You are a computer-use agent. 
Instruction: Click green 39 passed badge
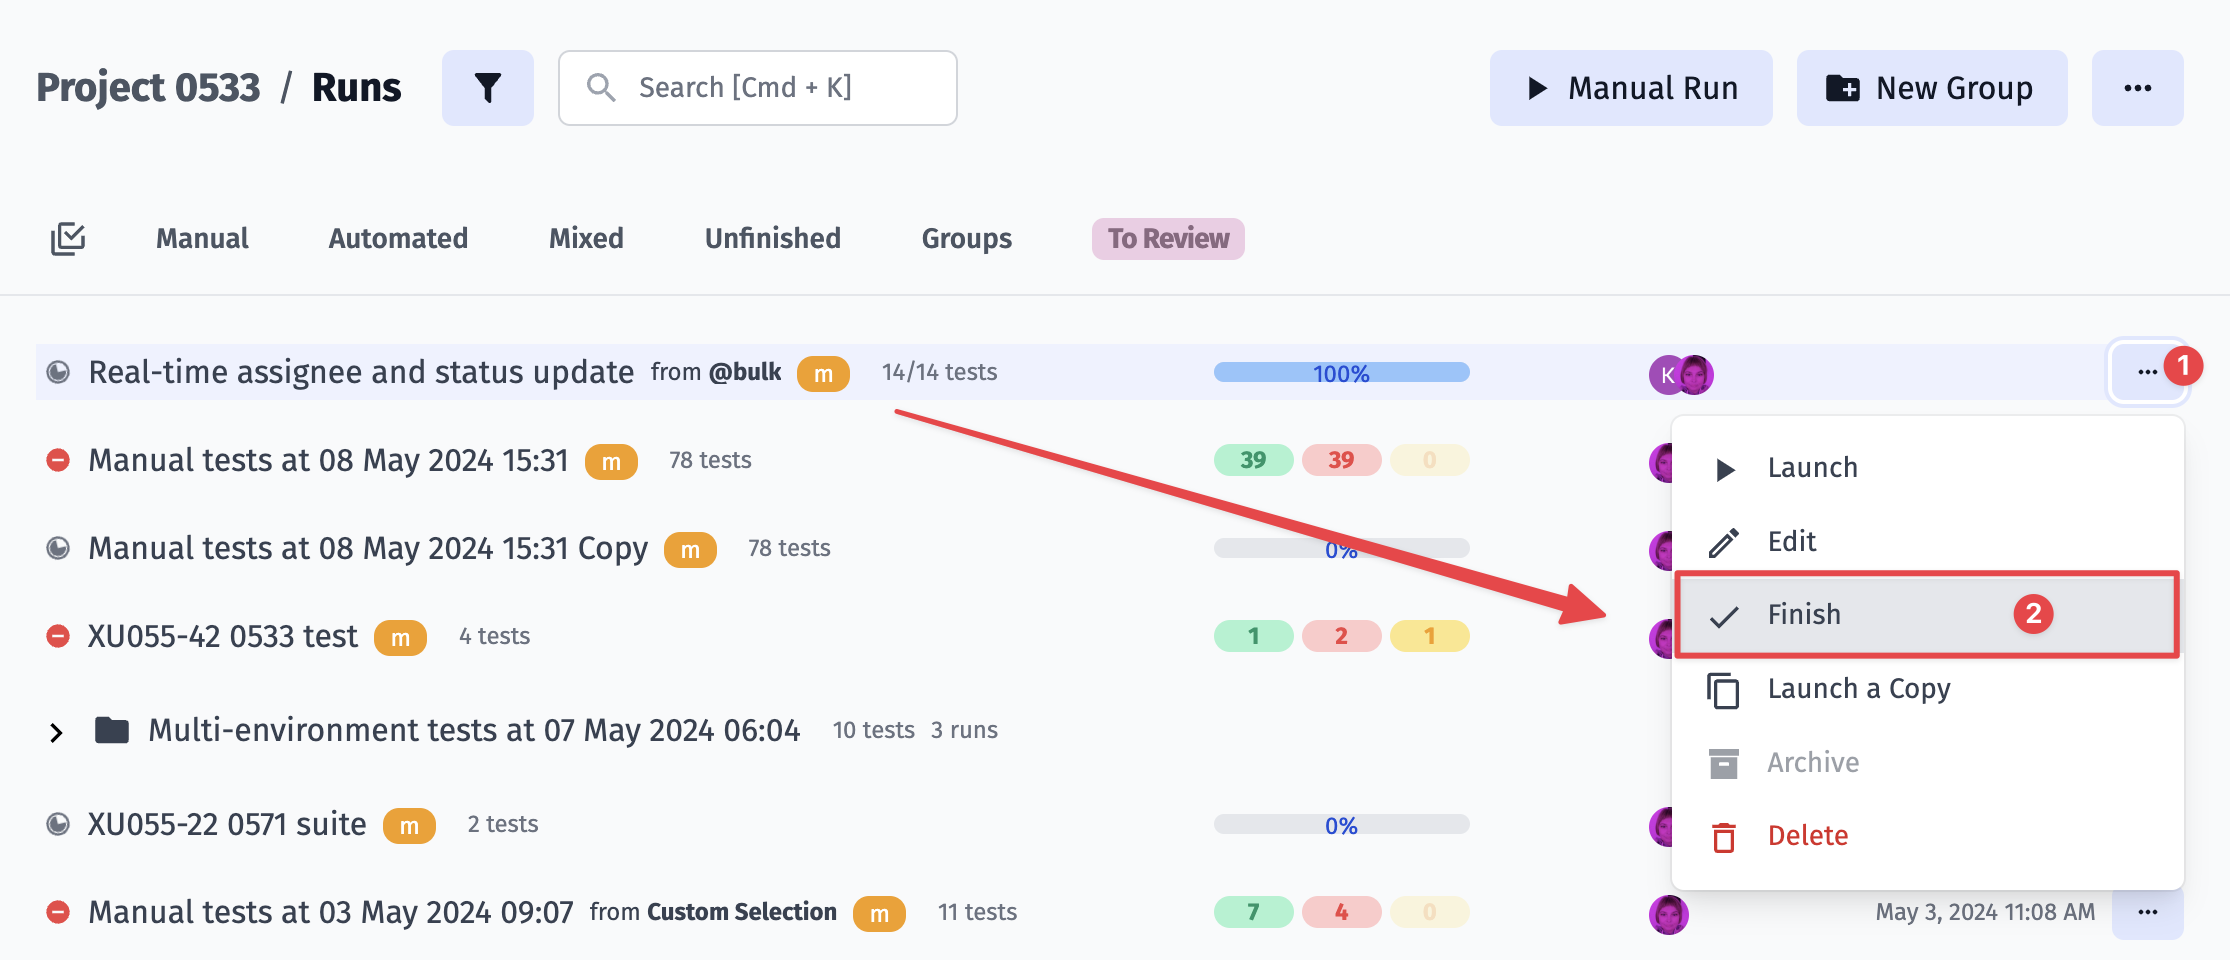(1253, 460)
